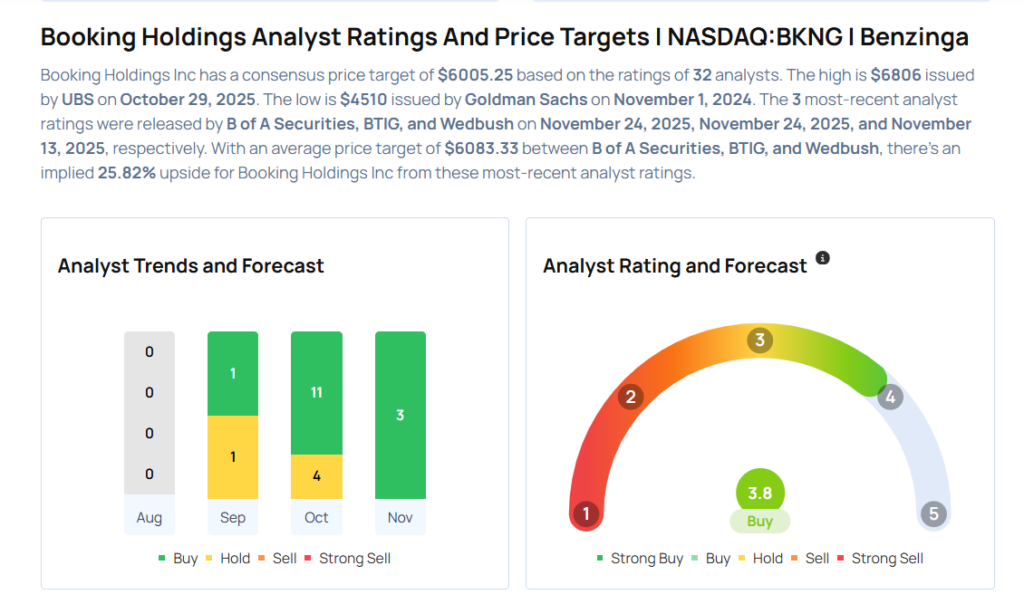Image resolution: width=1024 pixels, height=604 pixels.
Task: Click the gray Aug bar
Action: click(x=149, y=413)
